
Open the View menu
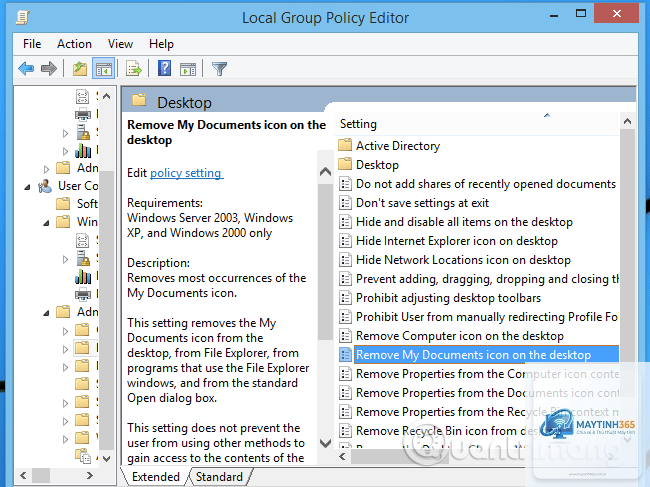120,44
